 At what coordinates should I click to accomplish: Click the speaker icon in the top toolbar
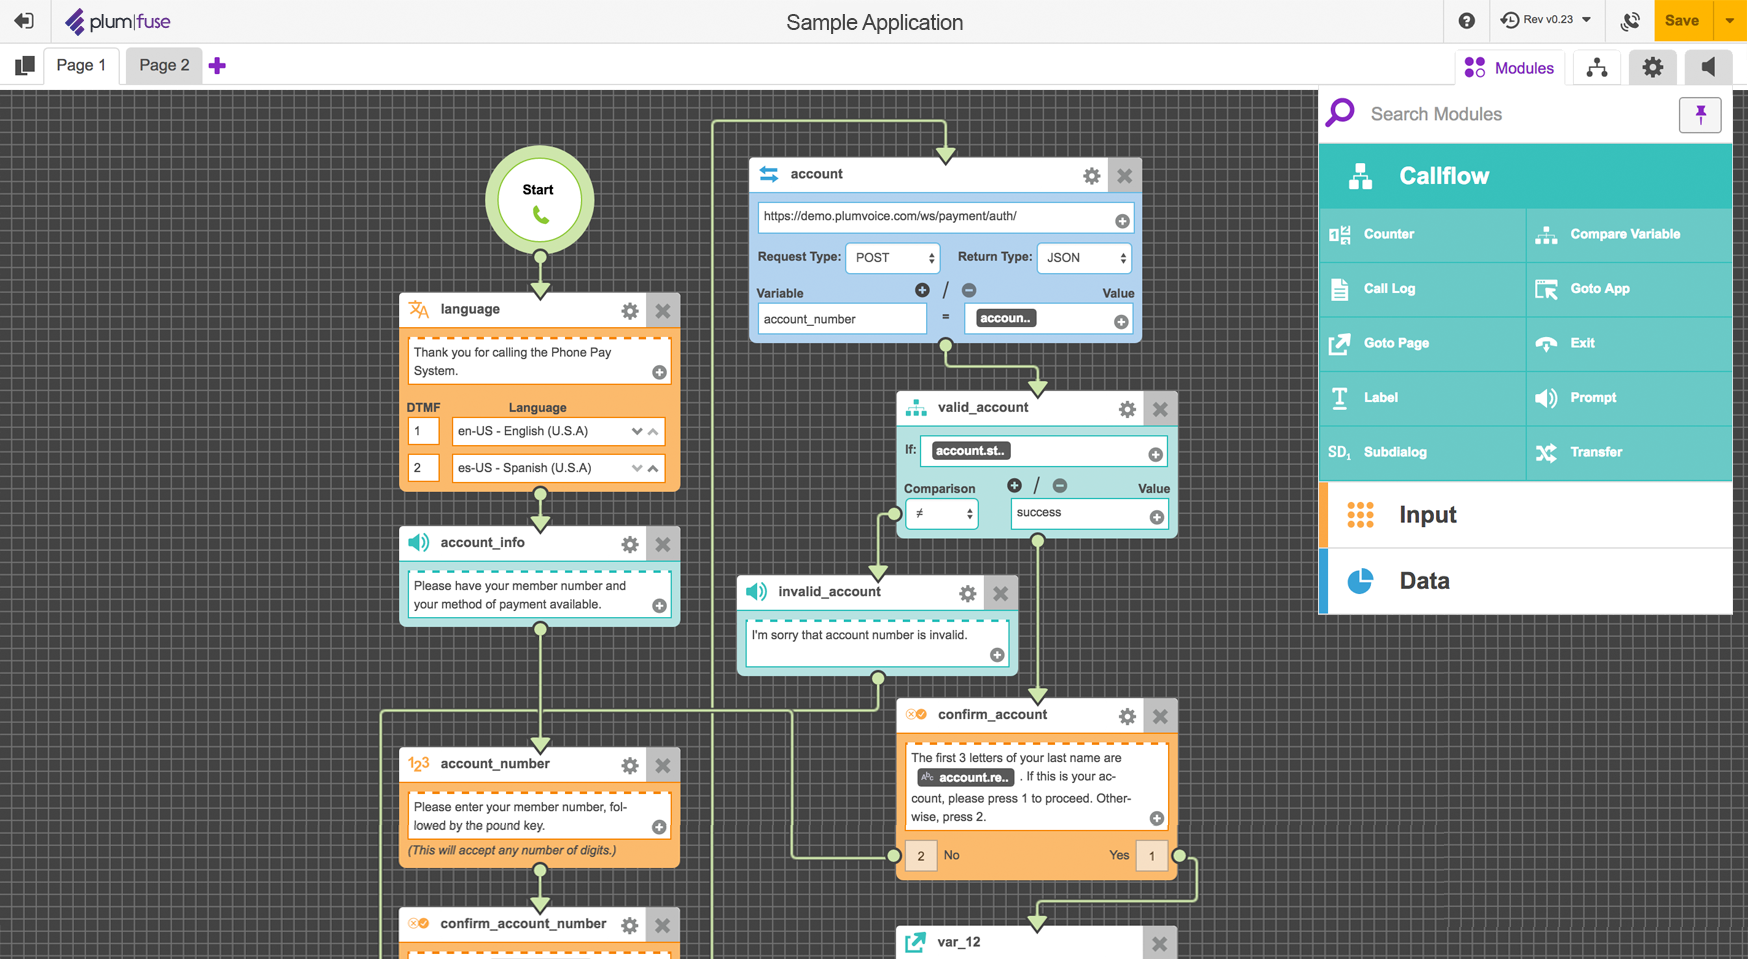1709,67
